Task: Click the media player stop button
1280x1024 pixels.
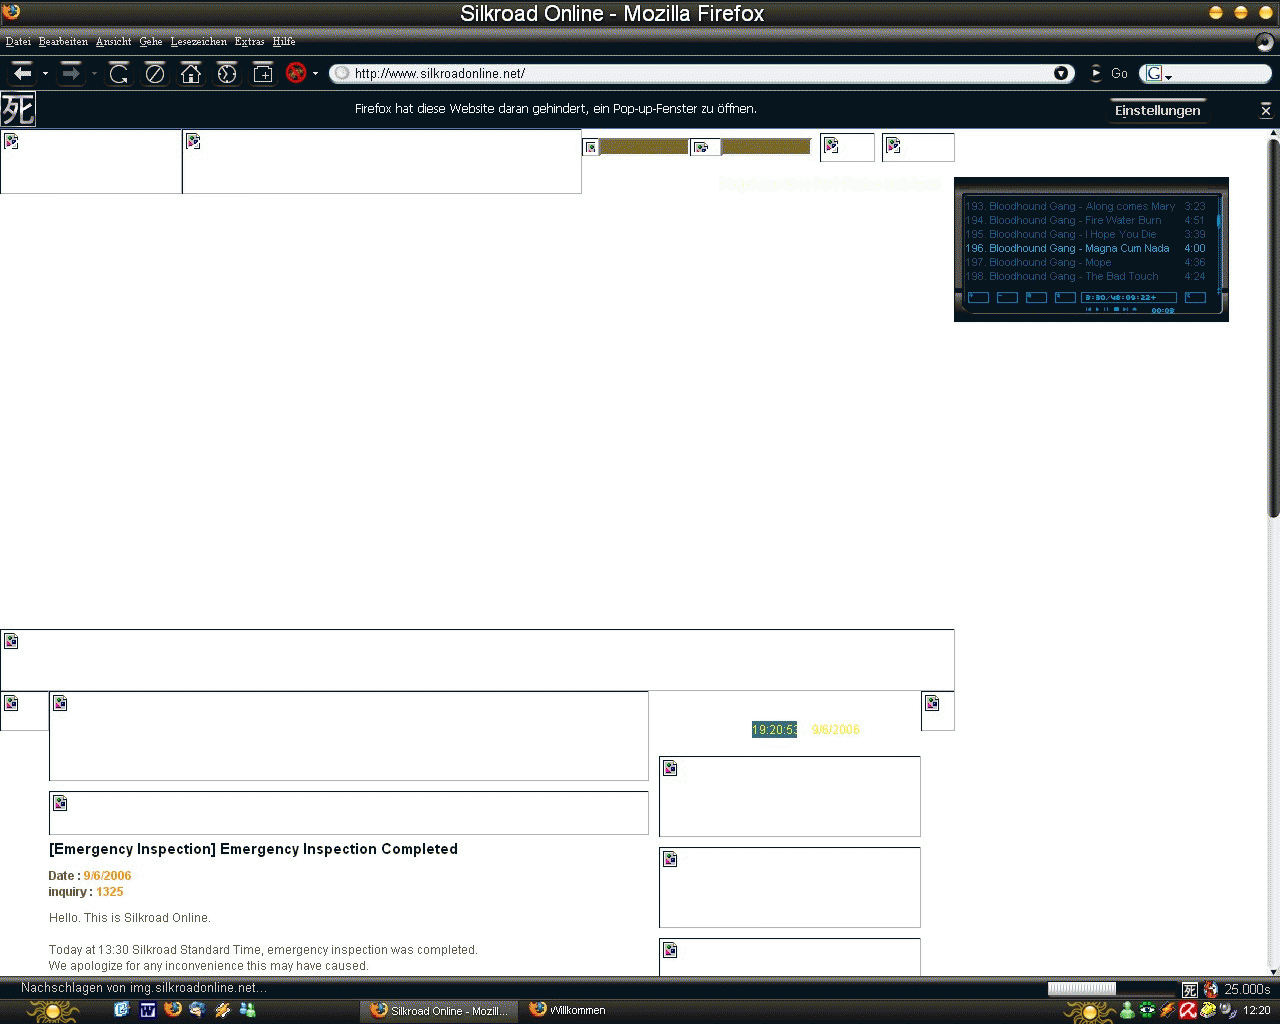Action: pyautogui.click(x=1116, y=309)
